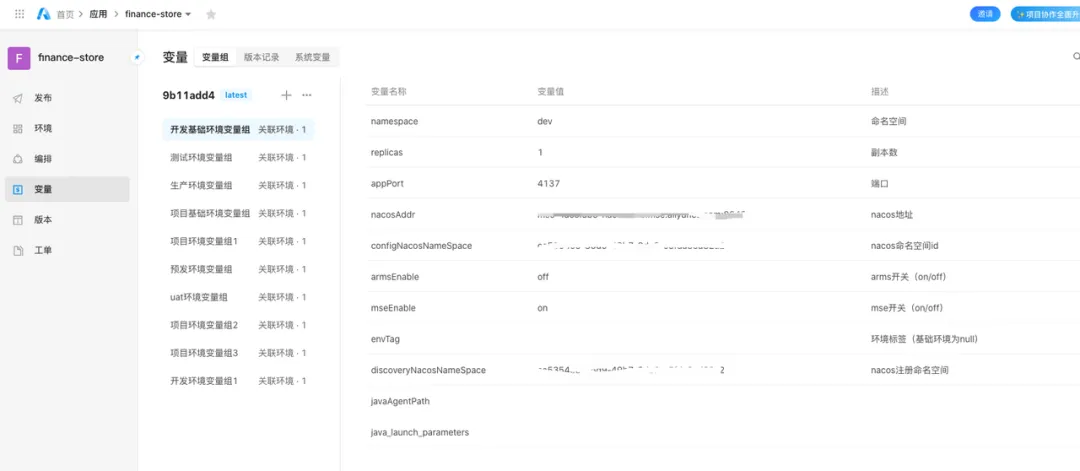Add a new variable group with plus icon
The image size is (1080, 471).
coord(287,95)
